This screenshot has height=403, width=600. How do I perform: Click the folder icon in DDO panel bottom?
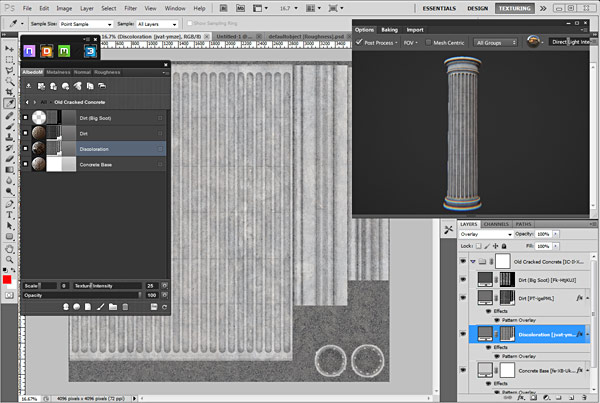click(x=113, y=307)
